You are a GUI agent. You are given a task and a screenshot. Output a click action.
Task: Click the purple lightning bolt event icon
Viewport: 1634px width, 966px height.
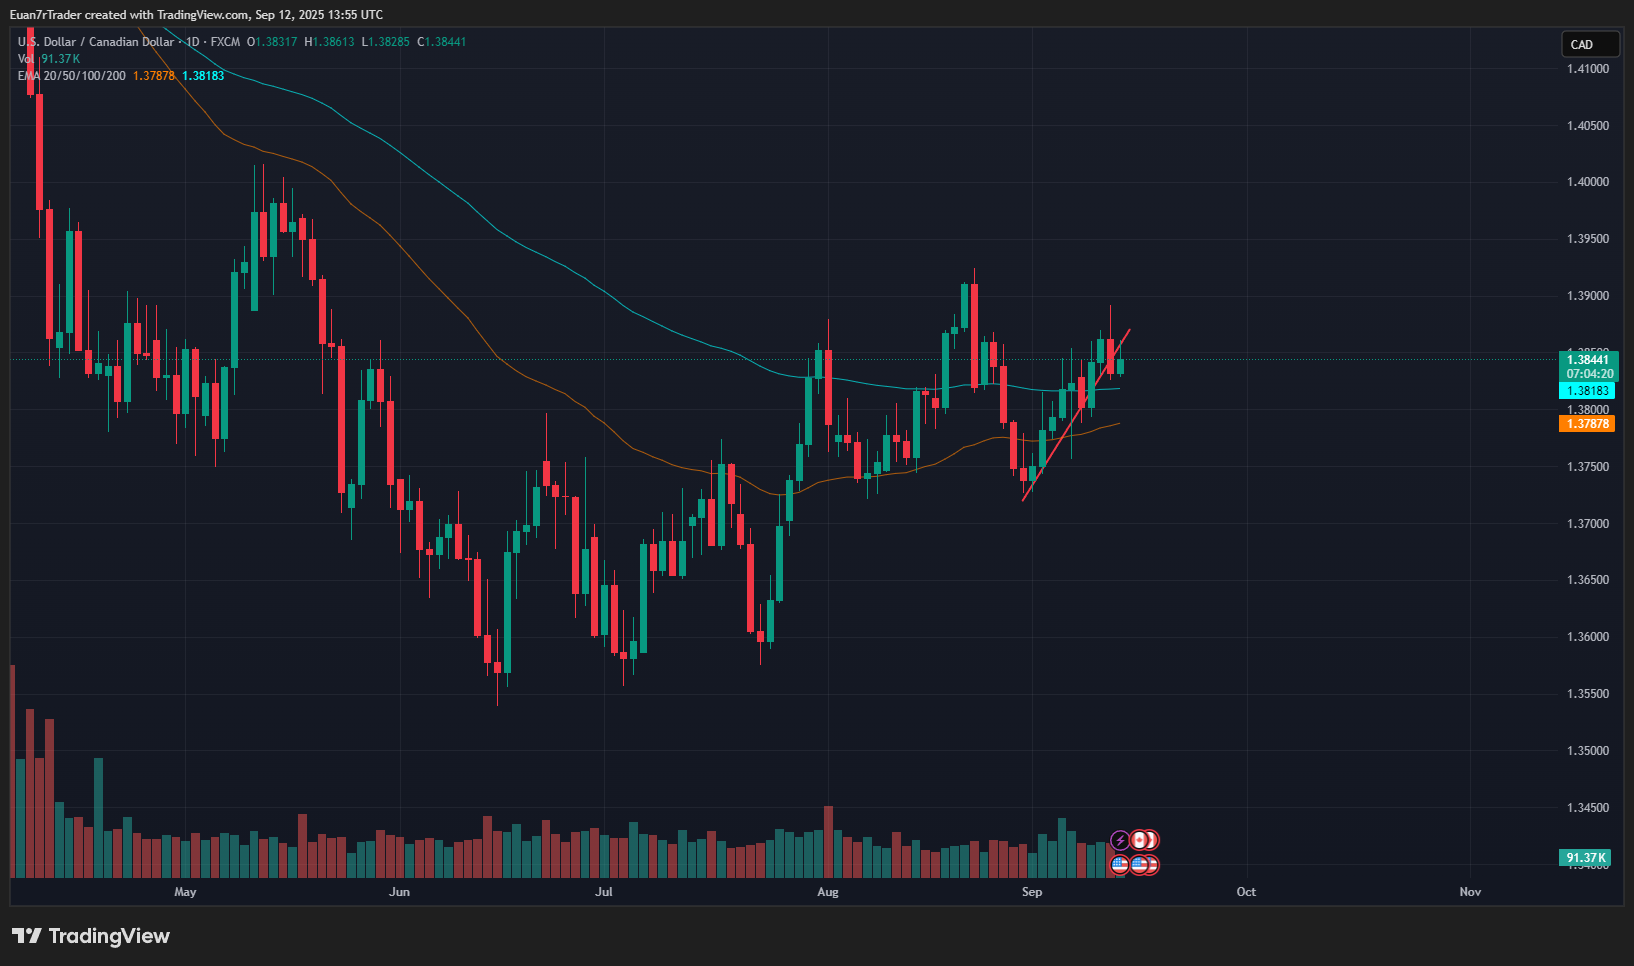[x=1120, y=840]
